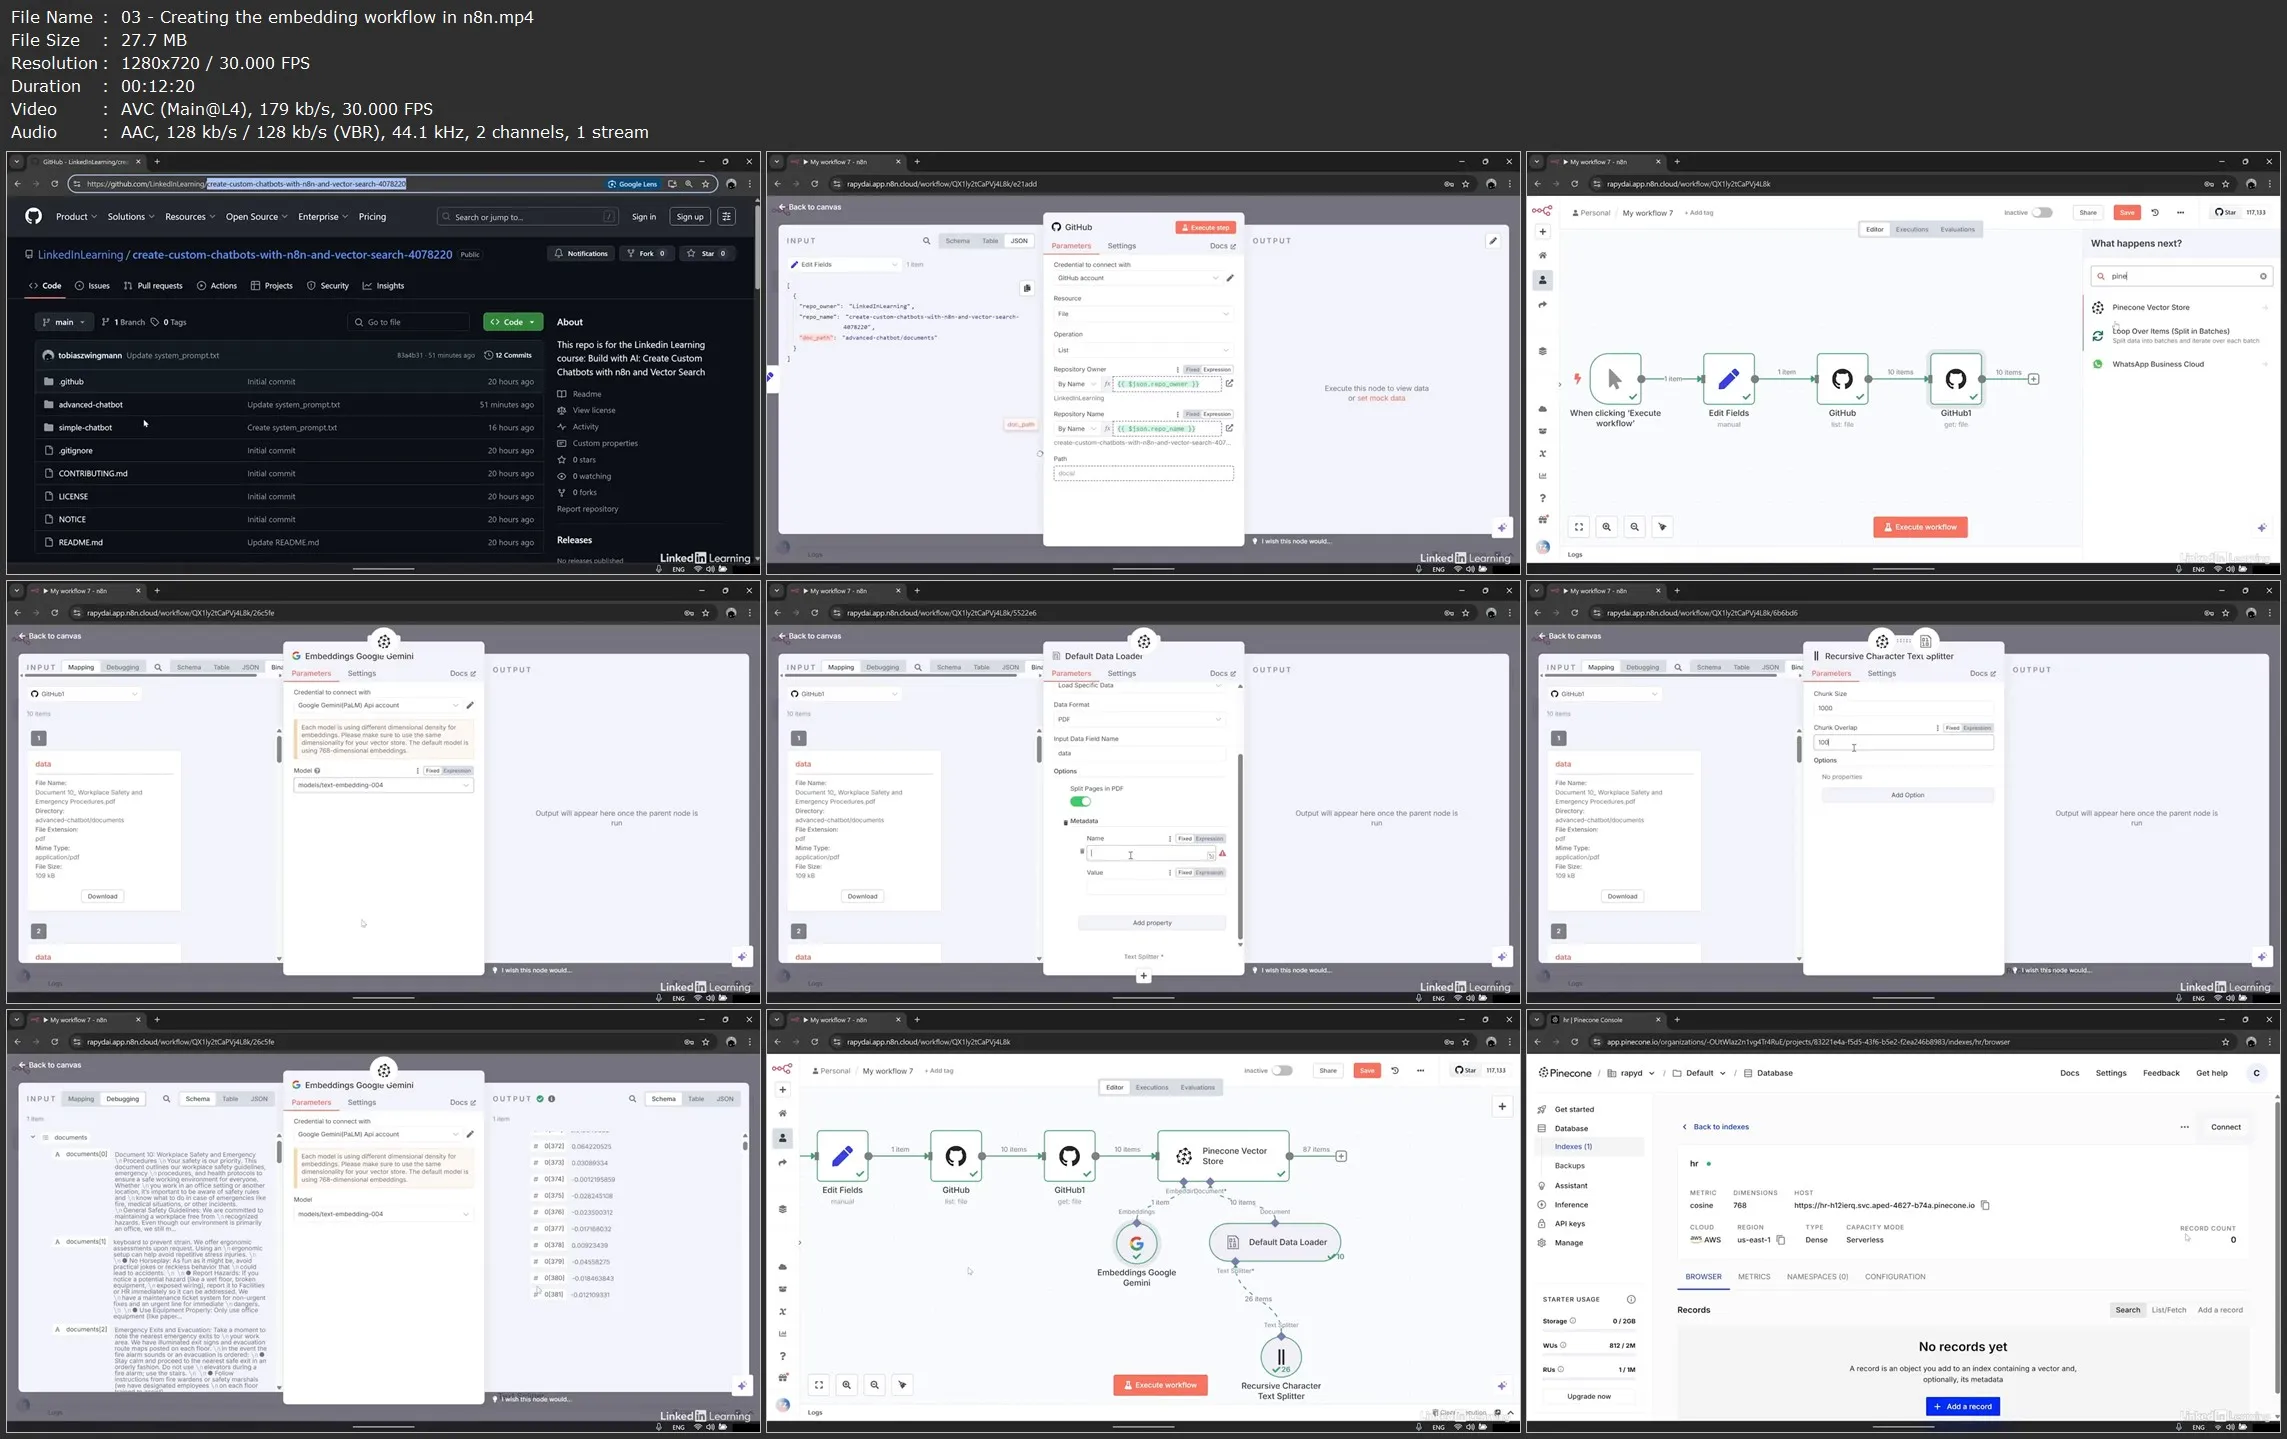Open the Operation 'List' dropdown in GitHub node

(1143, 350)
